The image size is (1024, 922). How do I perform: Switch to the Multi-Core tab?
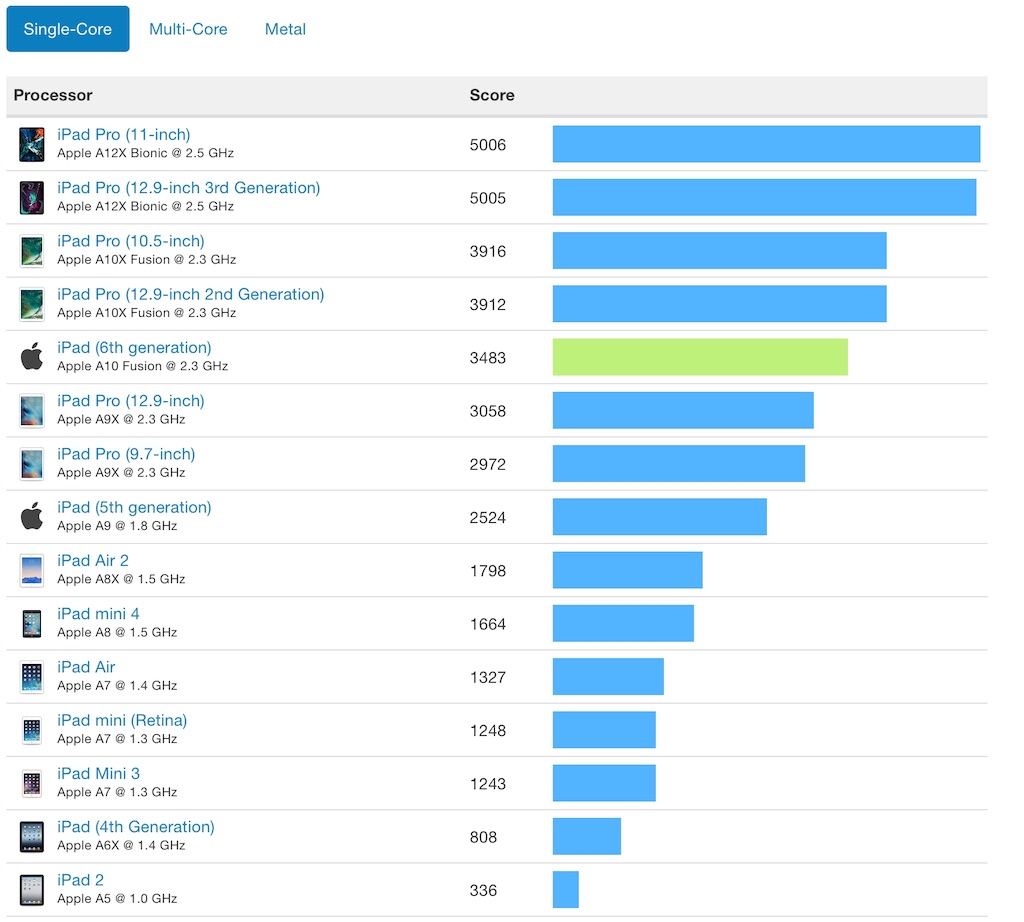pos(188,29)
